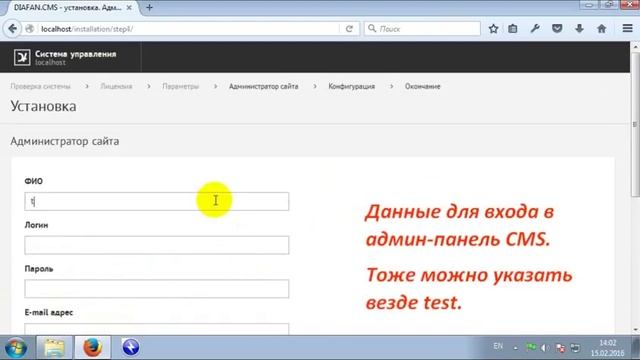The width and height of the screenshot is (640, 360).
Task: Go back with the browser back arrow
Action: pyautogui.click(x=12, y=29)
